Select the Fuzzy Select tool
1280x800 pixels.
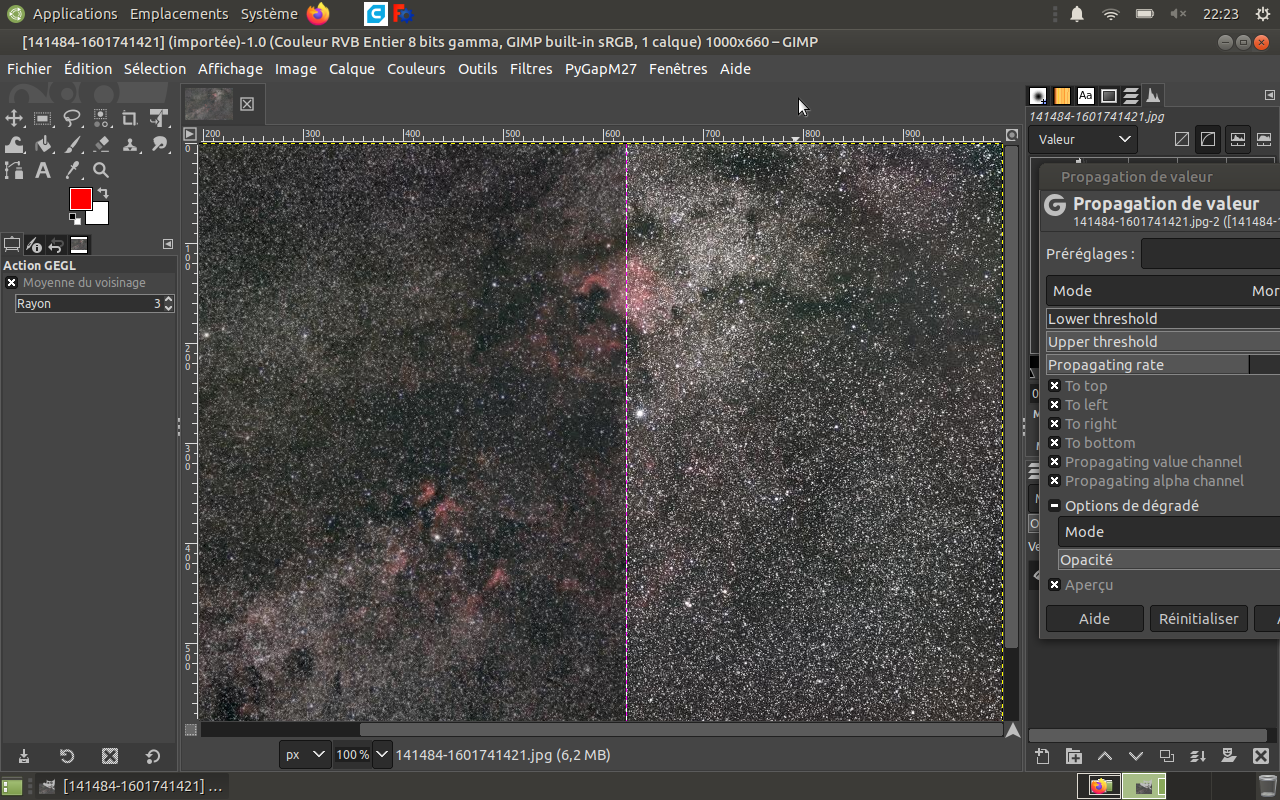pos(101,118)
